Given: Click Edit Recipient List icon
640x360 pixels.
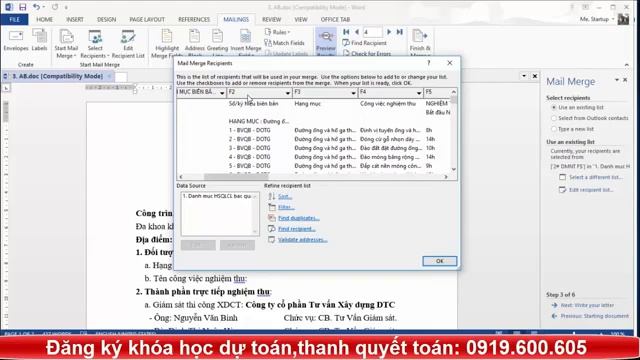Looking at the screenshot, I should point(128,44).
